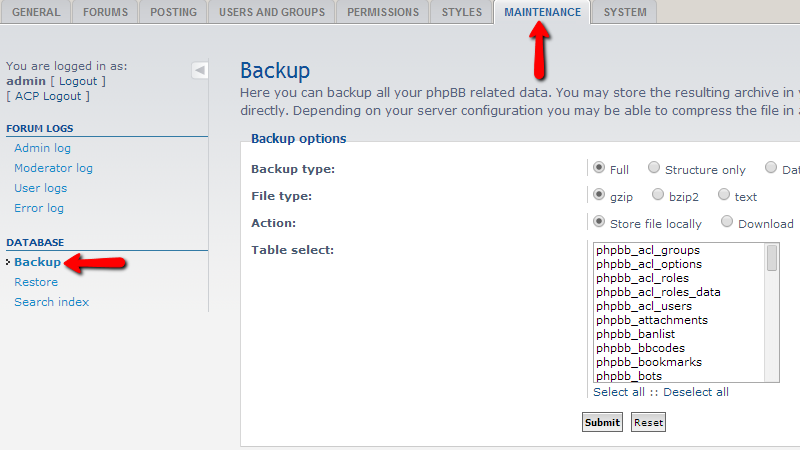This screenshot has width=800, height=450.
Task: Switch to the Permissions tab
Action: tap(385, 12)
